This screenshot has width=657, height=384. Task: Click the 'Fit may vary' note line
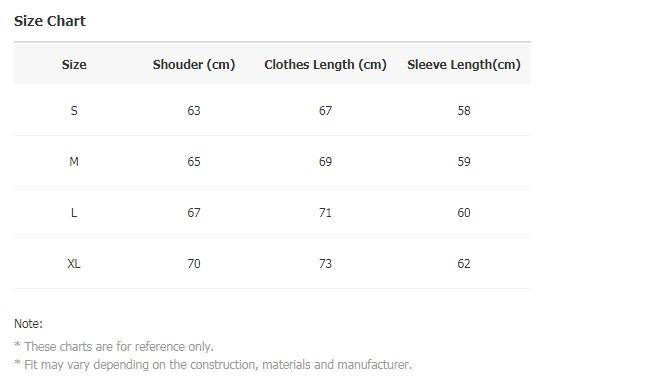point(213,365)
